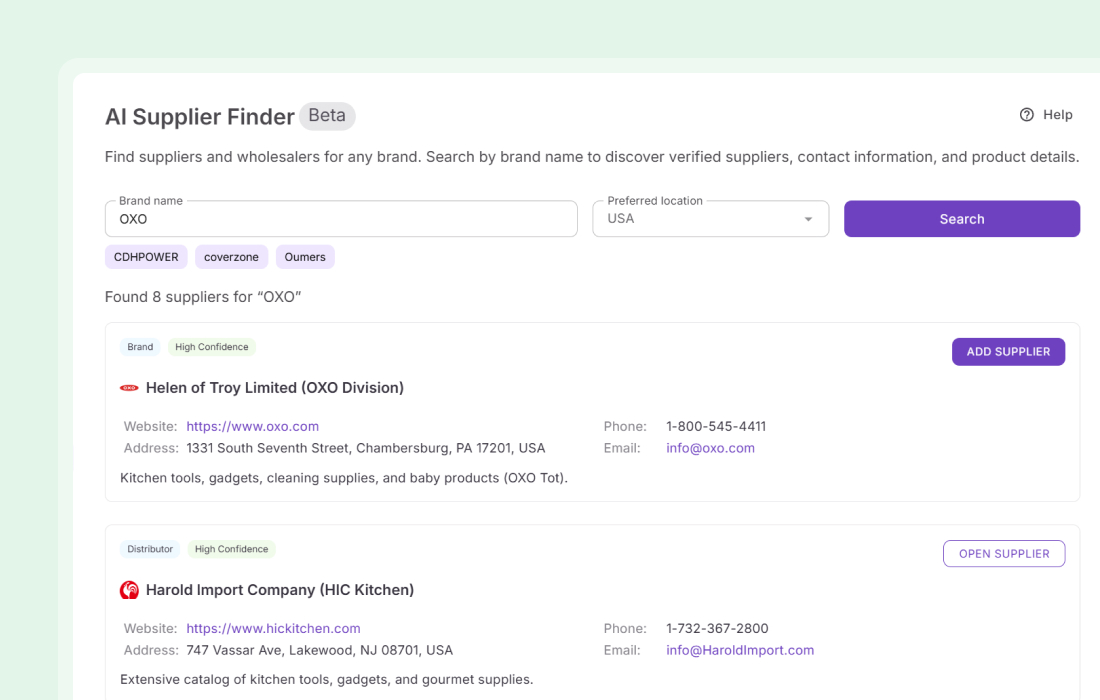Click OPEN SUPPLIER on the Harold Import card
The width and height of the screenshot is (1100, 700).
coord(1004,553)
